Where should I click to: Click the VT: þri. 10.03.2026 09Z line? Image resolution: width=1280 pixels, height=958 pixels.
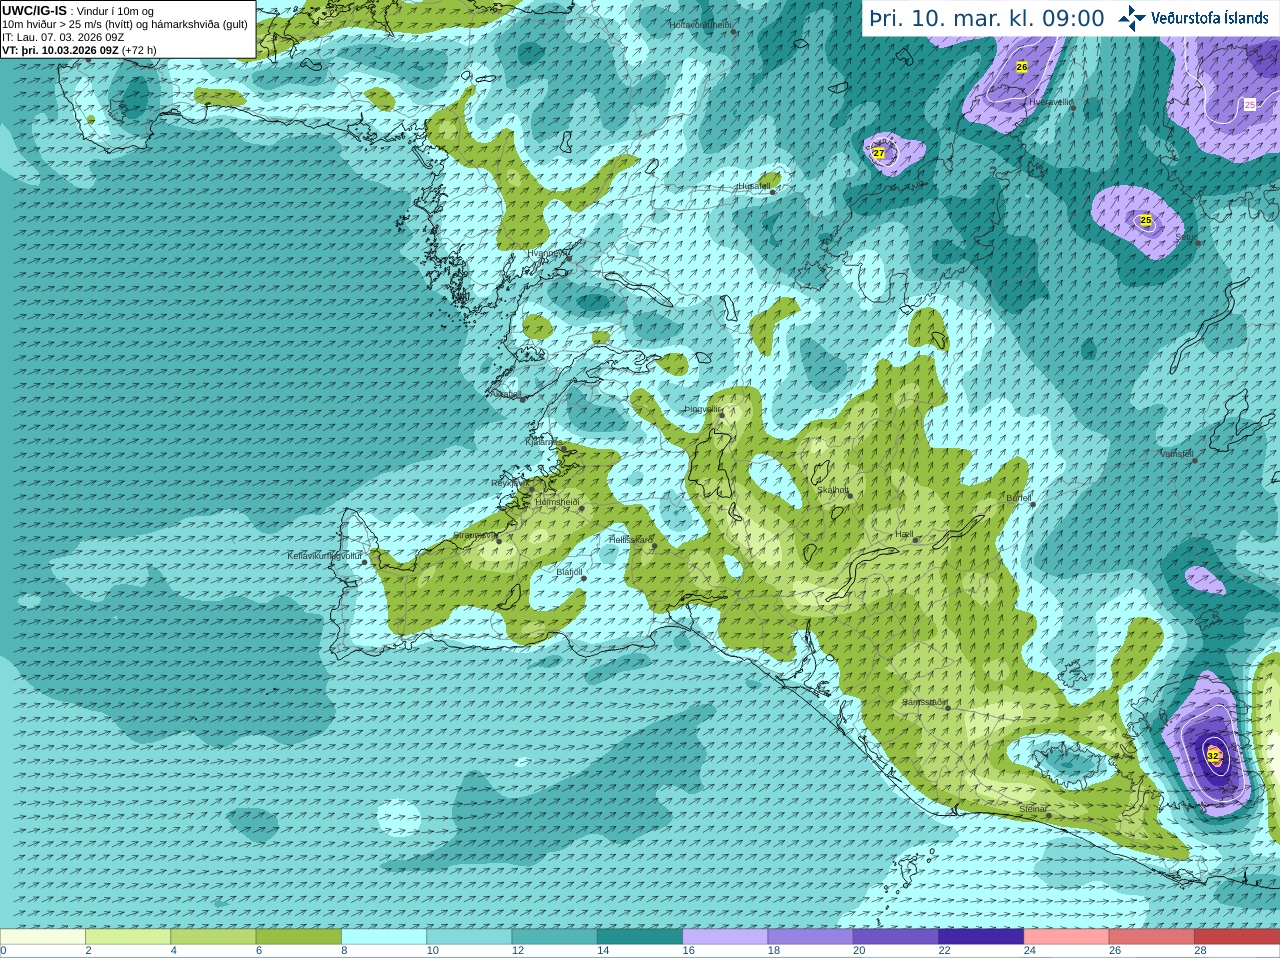(x=79, y=50)
